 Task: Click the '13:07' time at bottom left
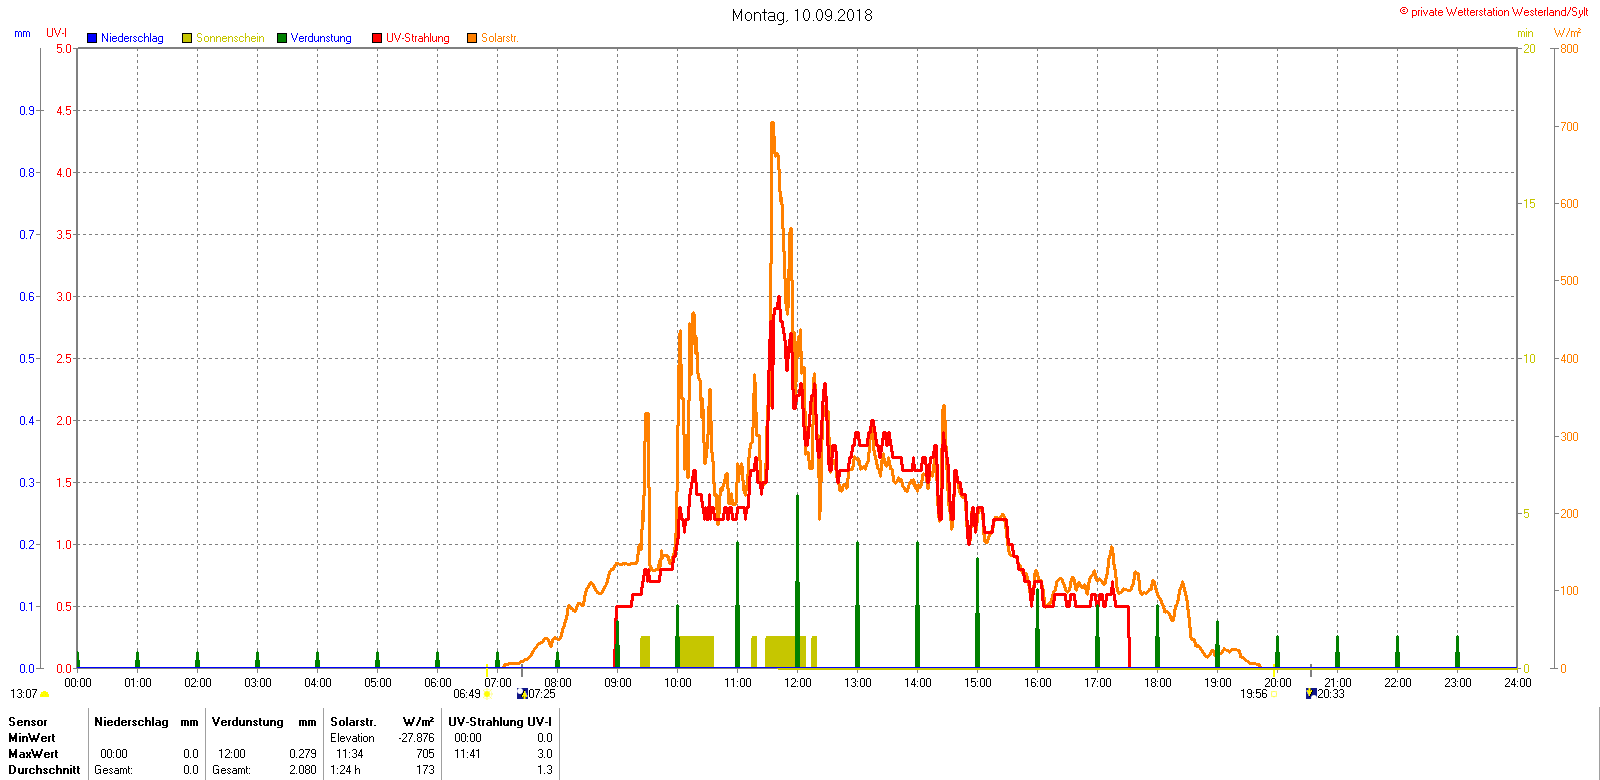click(x=24, y=694)
